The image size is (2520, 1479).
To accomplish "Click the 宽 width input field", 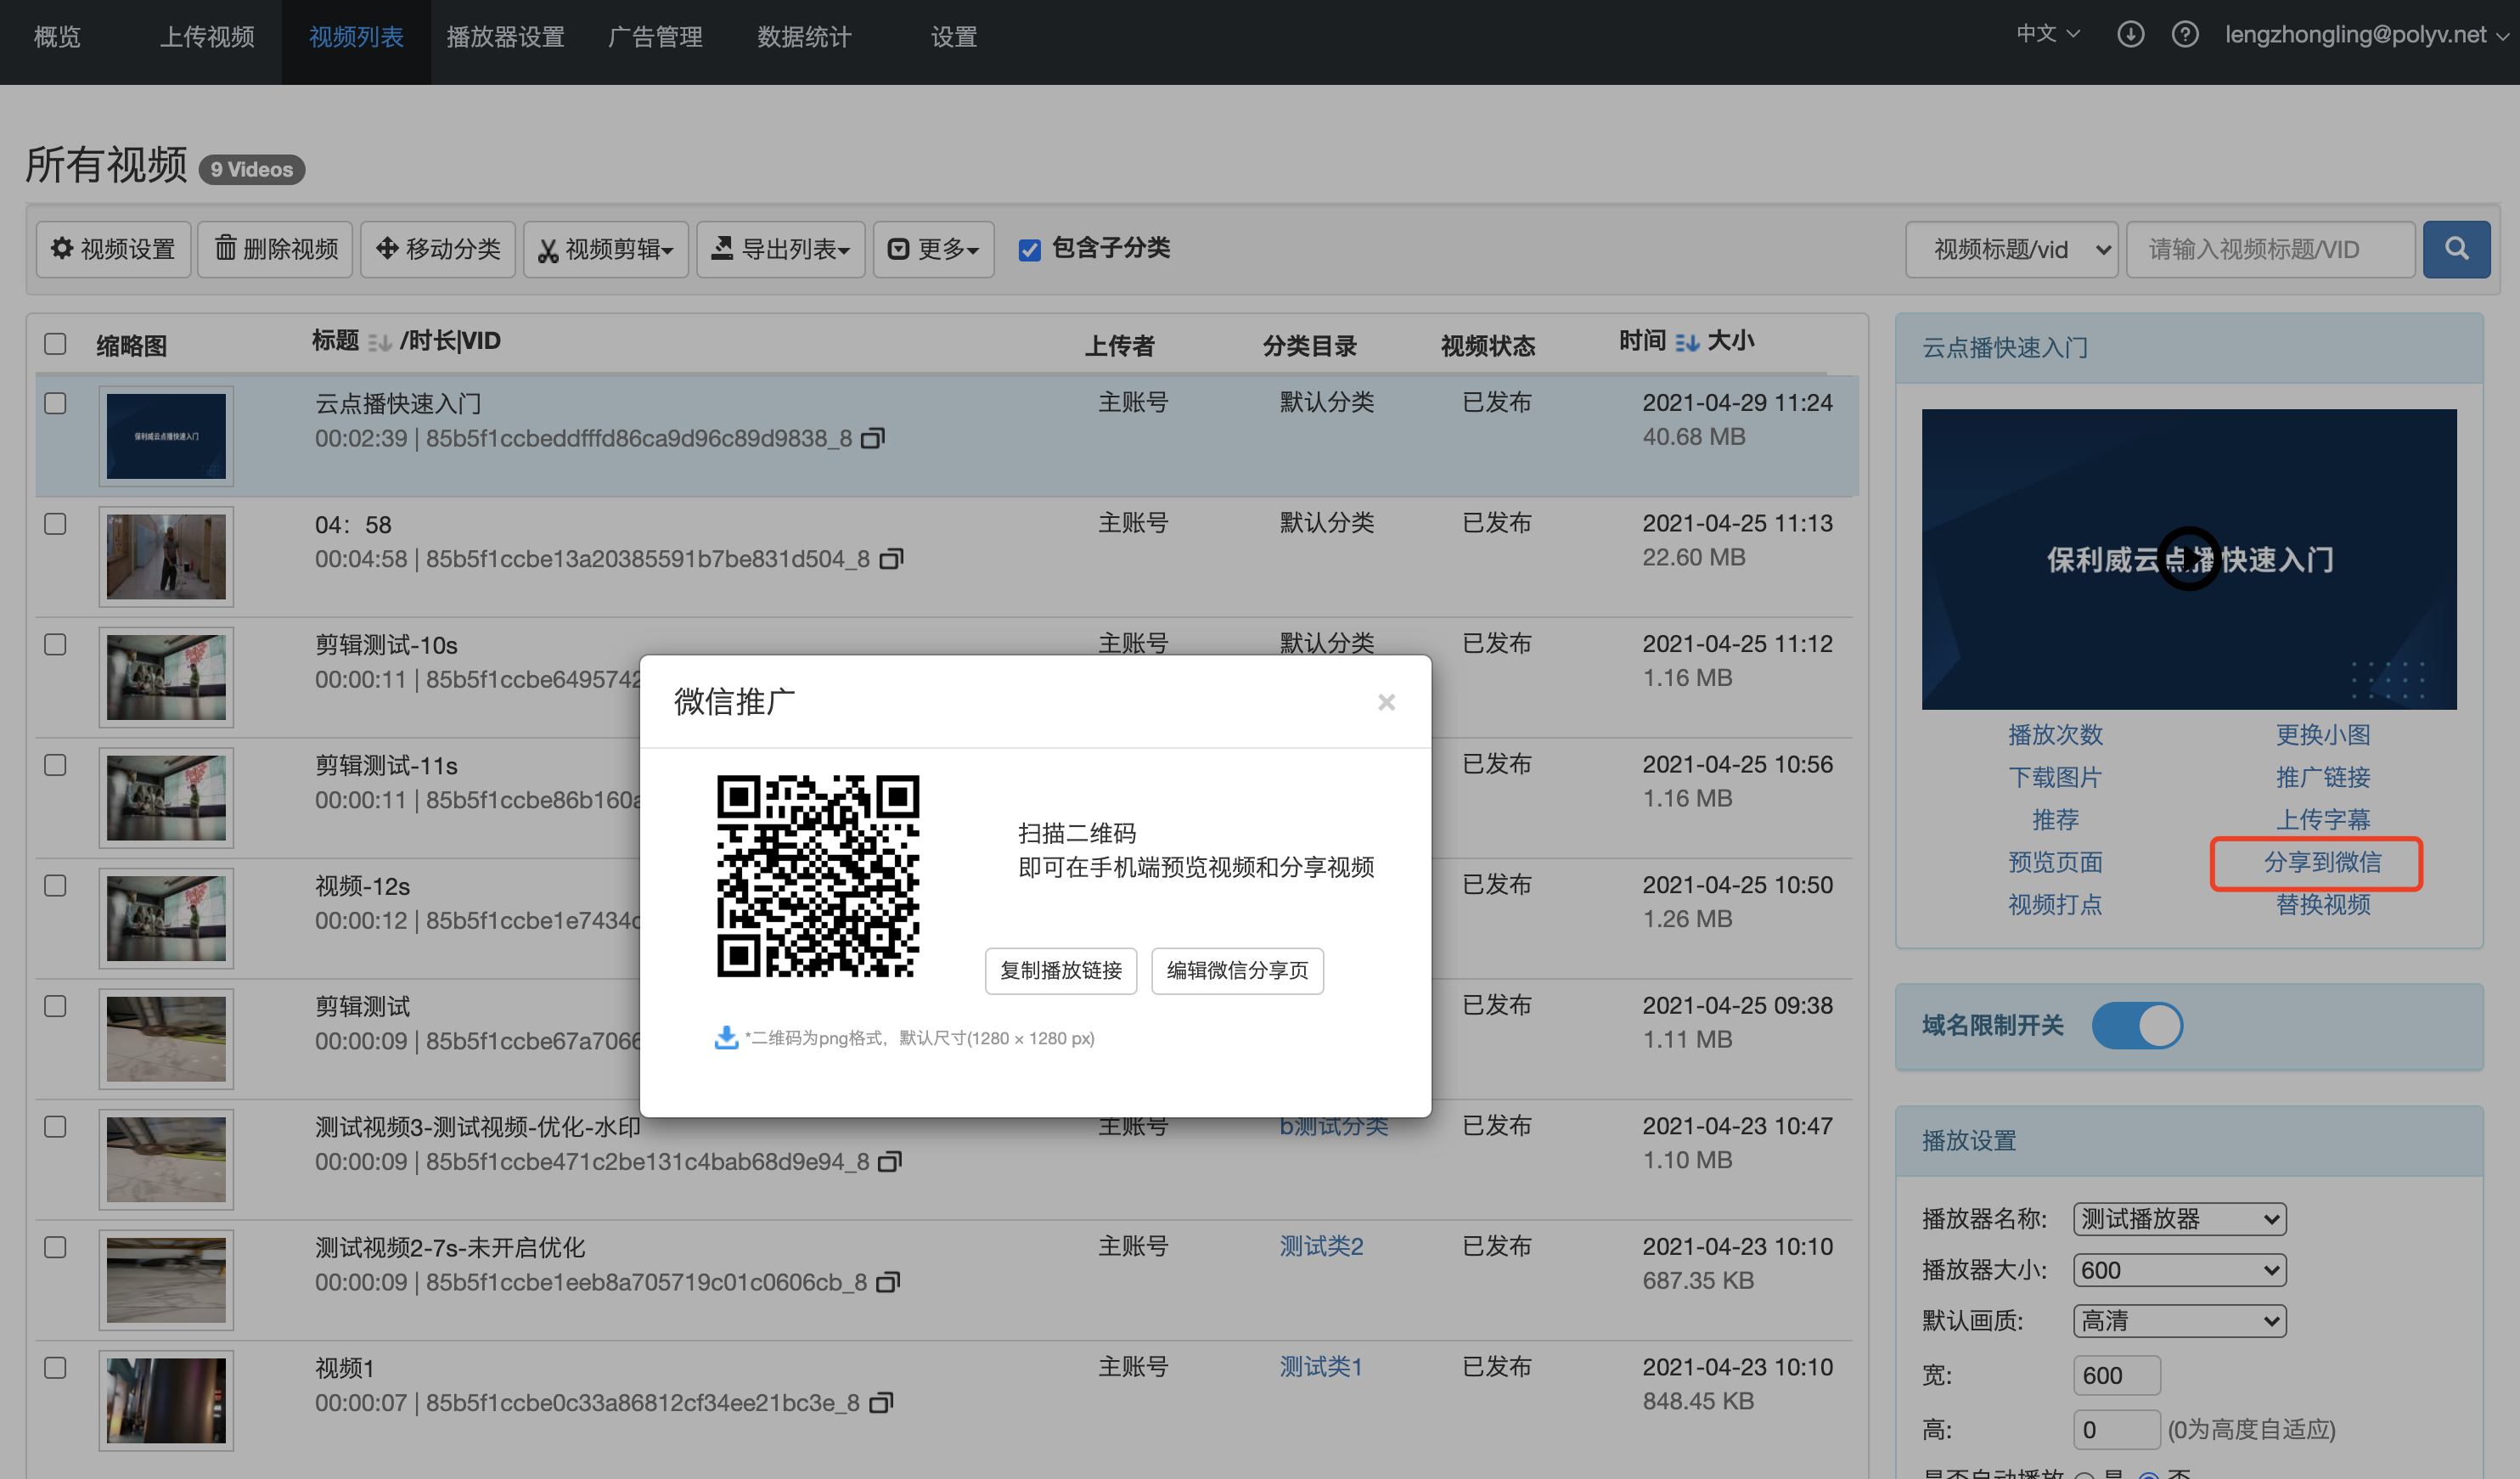I will tap(2117, 1376).
